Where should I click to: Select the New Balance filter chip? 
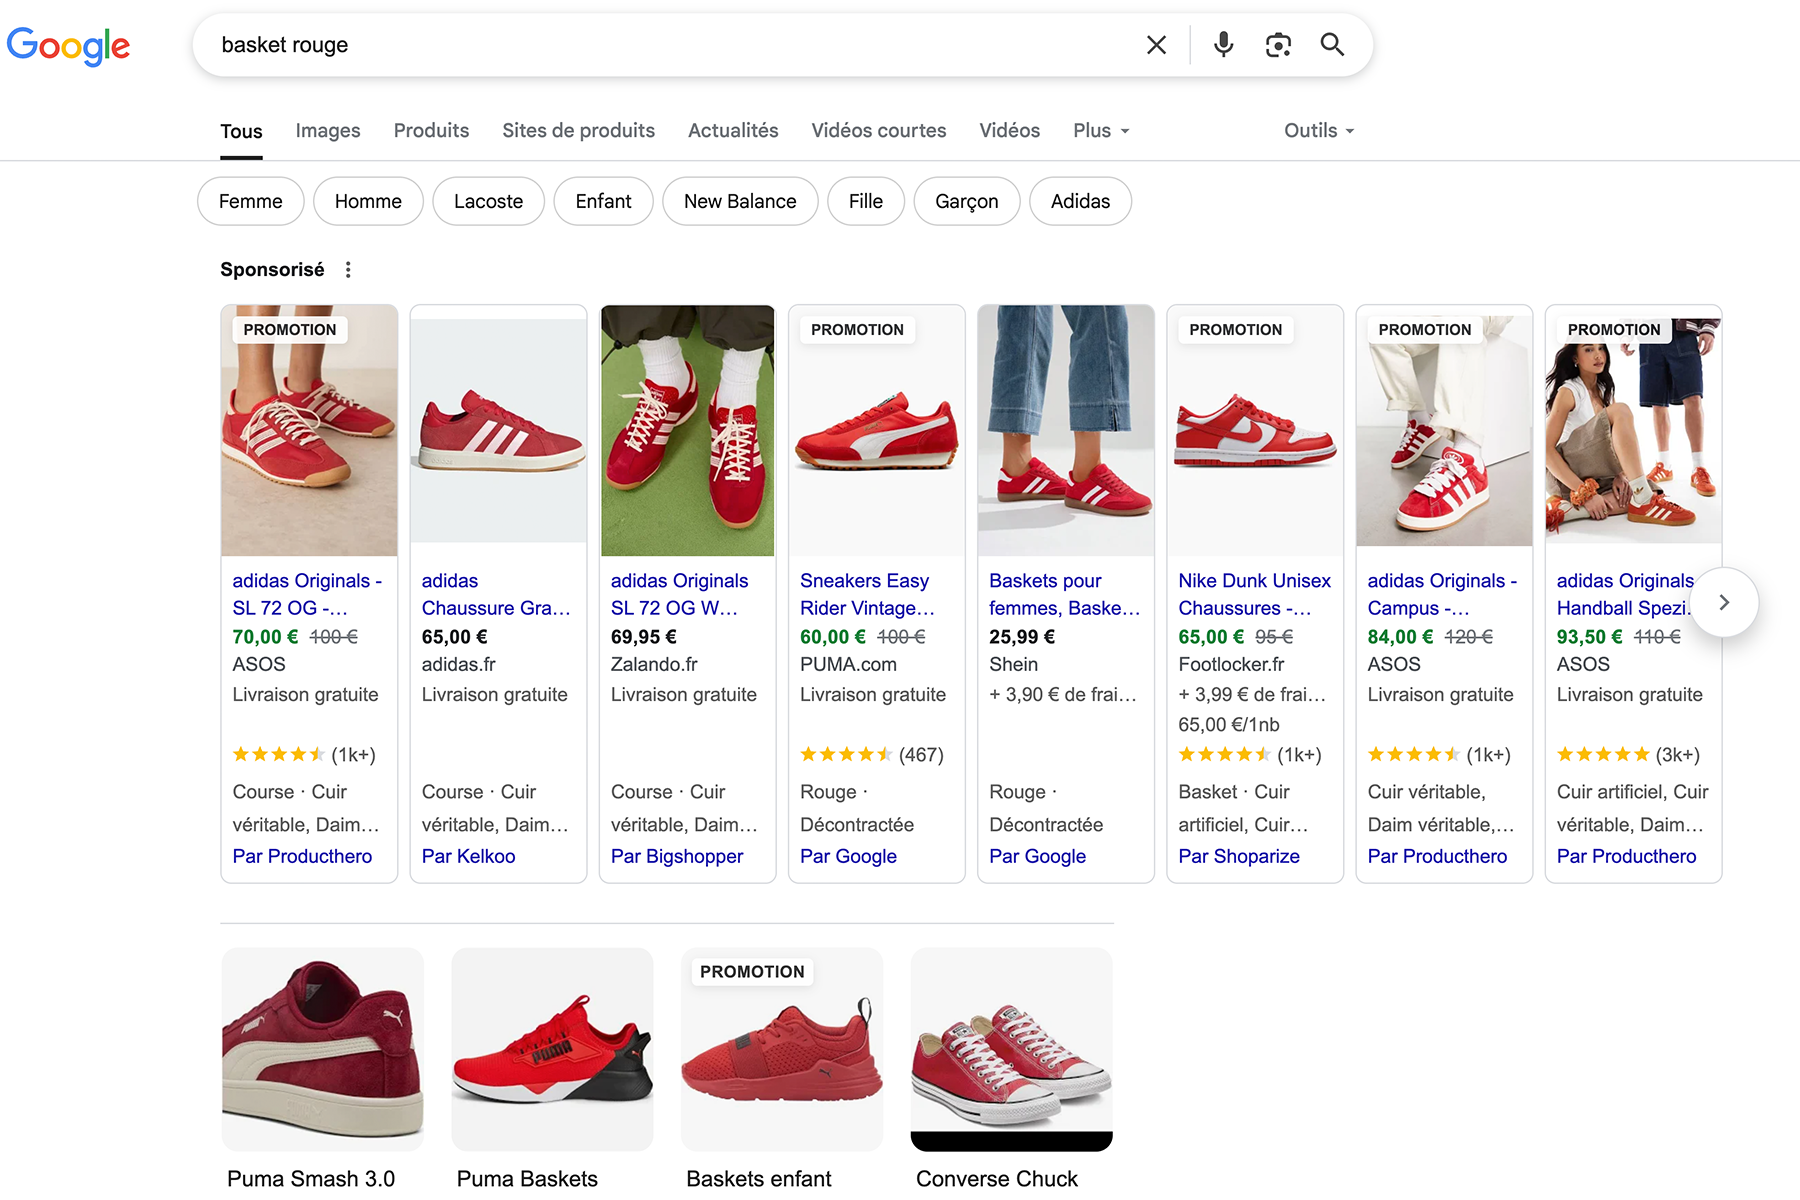click(740, 202)
